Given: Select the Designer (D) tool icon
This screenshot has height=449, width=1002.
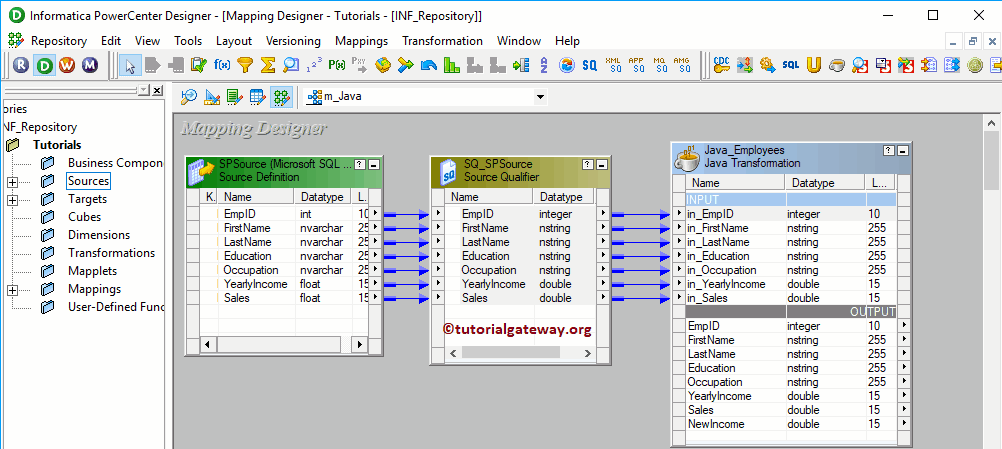Looking at the screenshot, I should coord(44,65).
